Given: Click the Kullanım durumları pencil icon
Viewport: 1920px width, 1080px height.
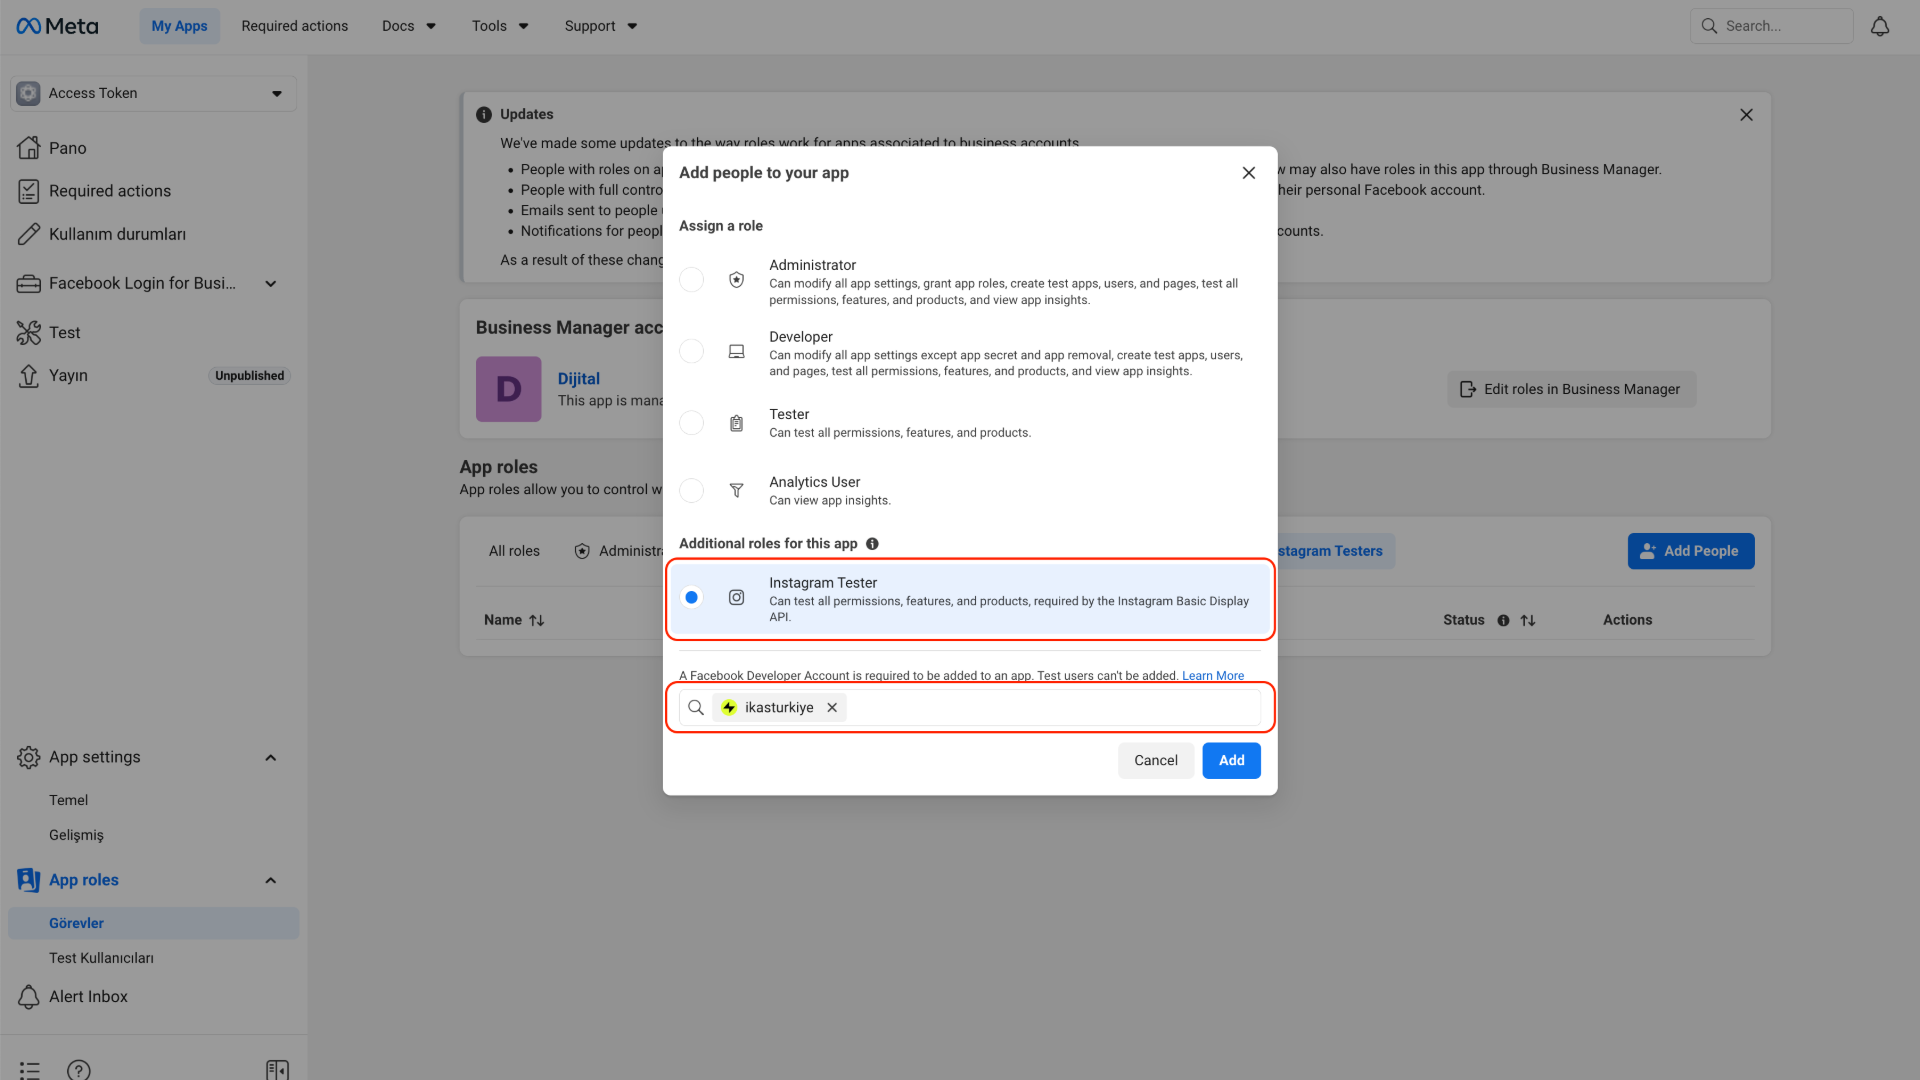Looking at the screenshot, I should click(x=29, y=234).
